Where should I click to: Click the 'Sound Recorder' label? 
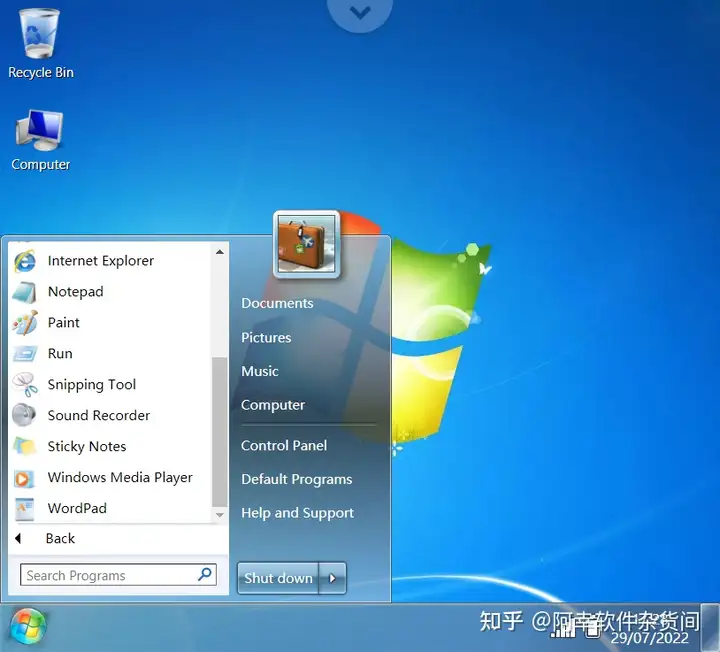point(99,415)
